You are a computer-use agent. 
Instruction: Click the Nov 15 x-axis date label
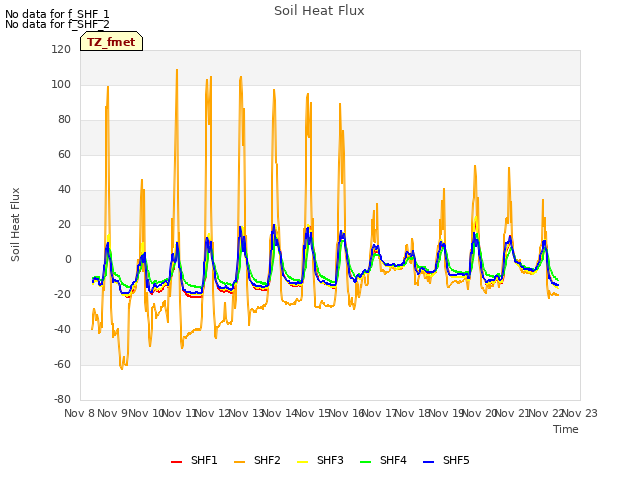[x=313, y=413]
